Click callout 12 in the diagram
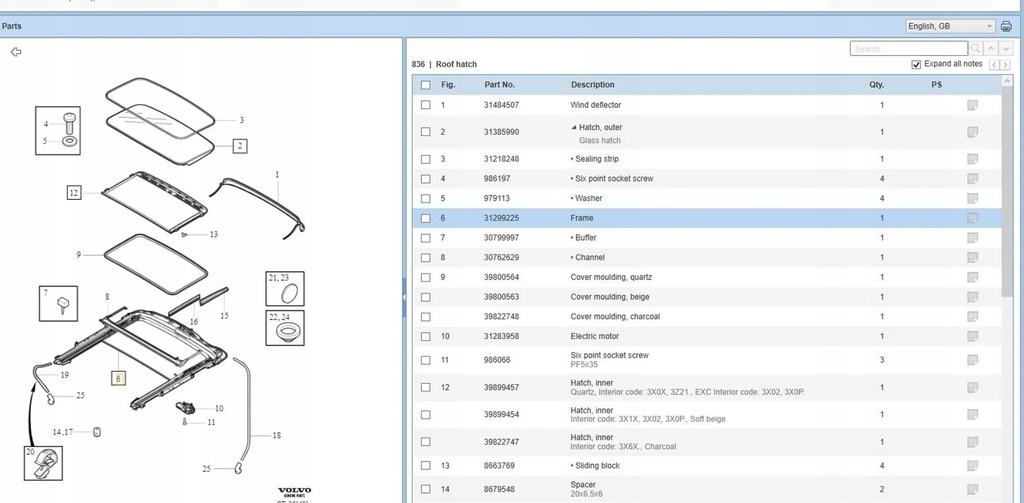This screenshot has width=1024, height=503. [73, 192]
